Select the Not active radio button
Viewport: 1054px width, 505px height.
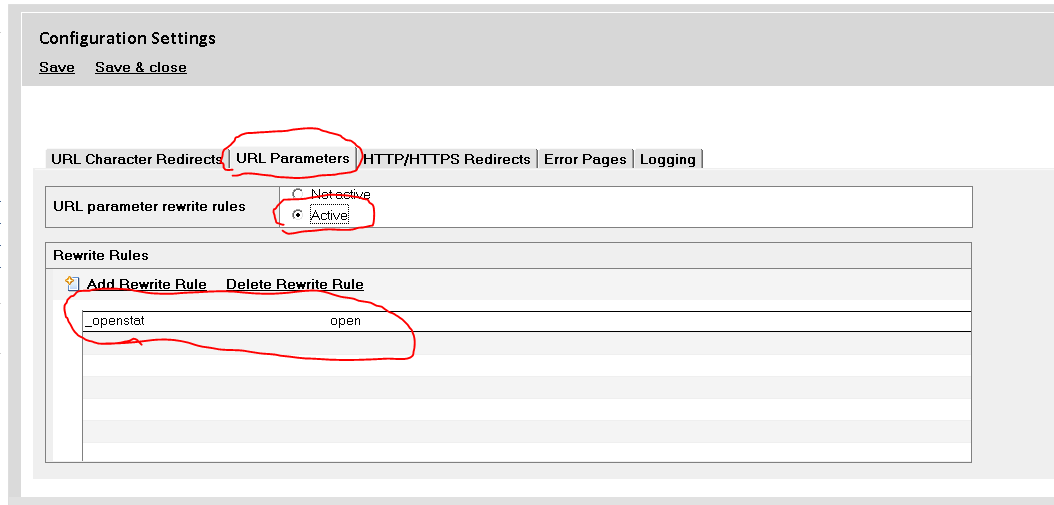pyautogui.click(x=297, y=194)
